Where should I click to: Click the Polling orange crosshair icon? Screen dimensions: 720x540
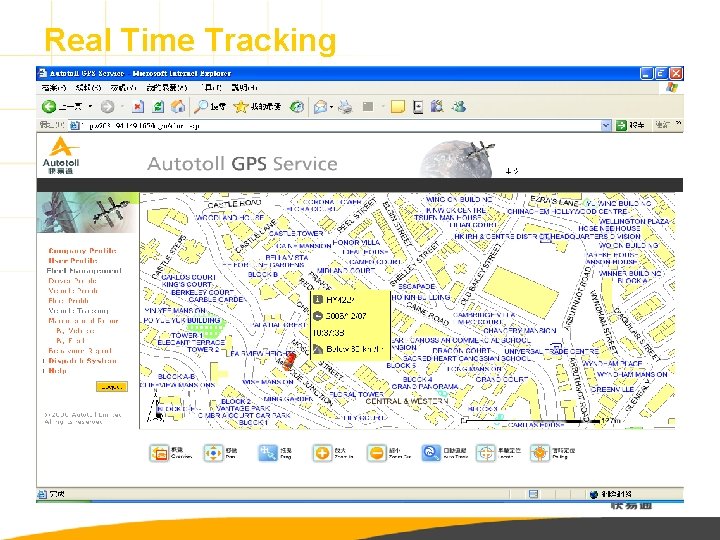(540, 453)
